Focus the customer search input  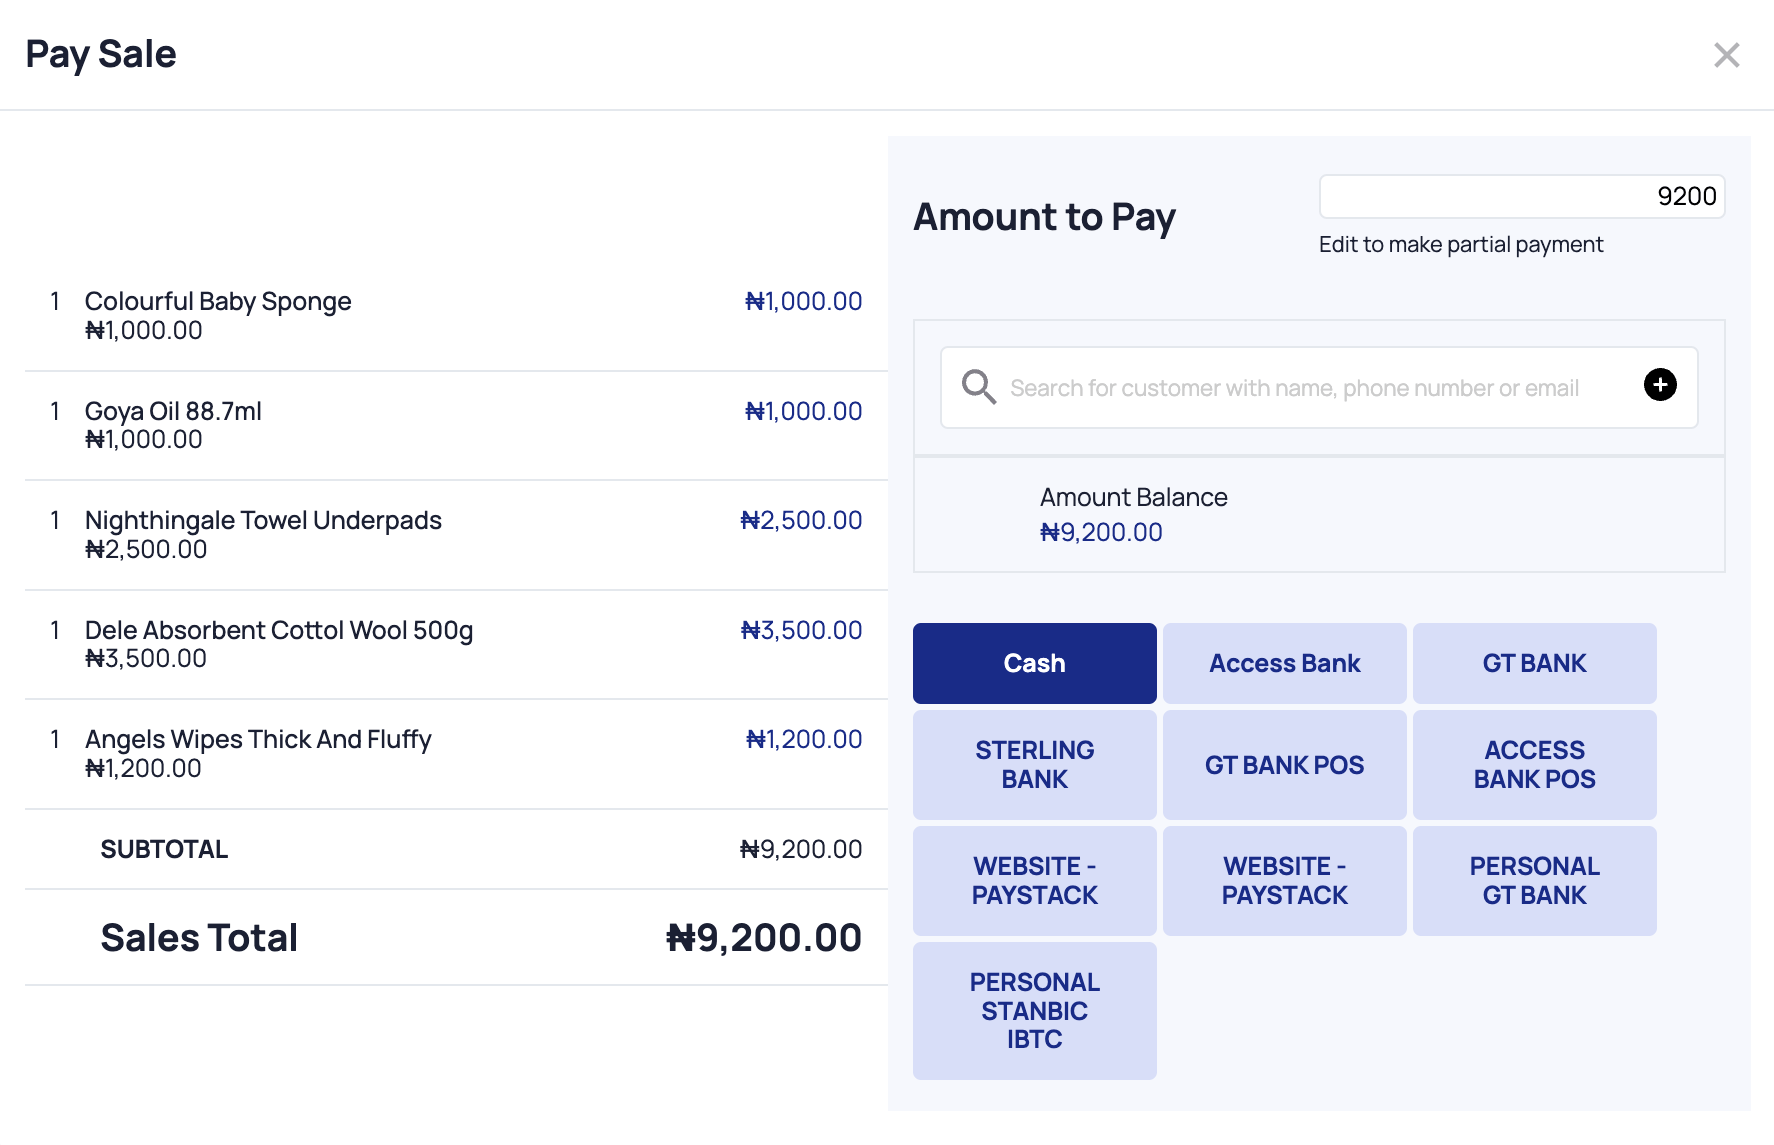point(1294,388)
